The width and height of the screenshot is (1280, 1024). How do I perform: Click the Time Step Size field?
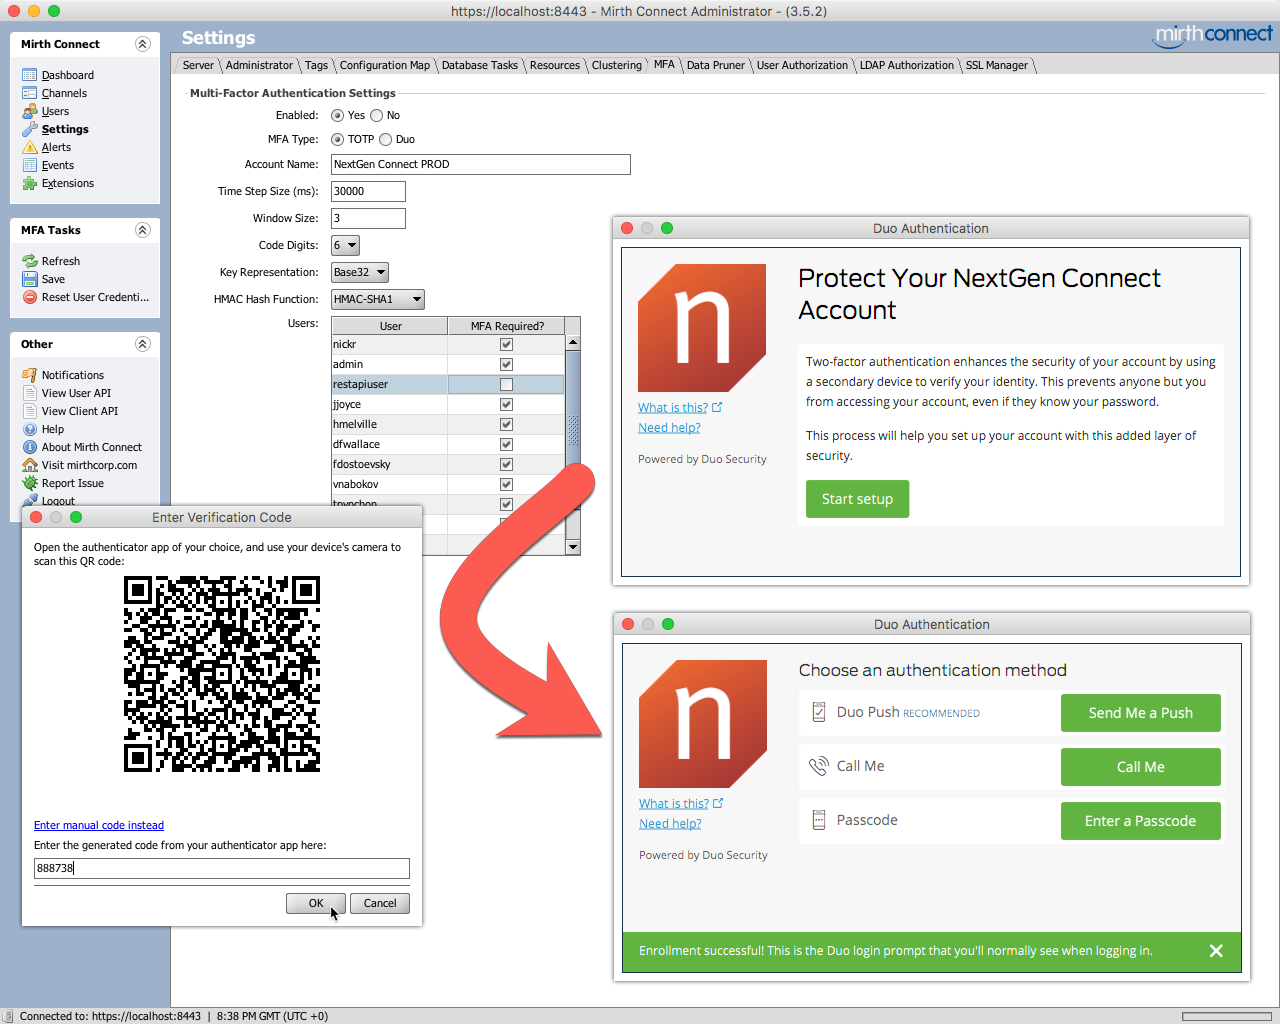[x=368, y=191]
